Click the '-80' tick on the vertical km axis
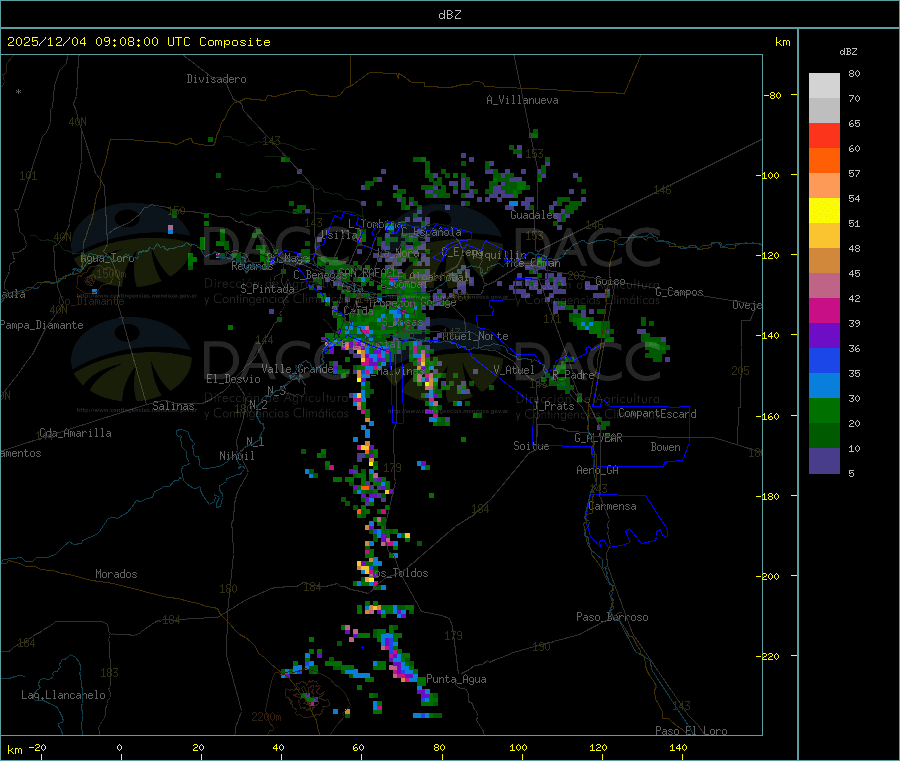 [773, 95]
